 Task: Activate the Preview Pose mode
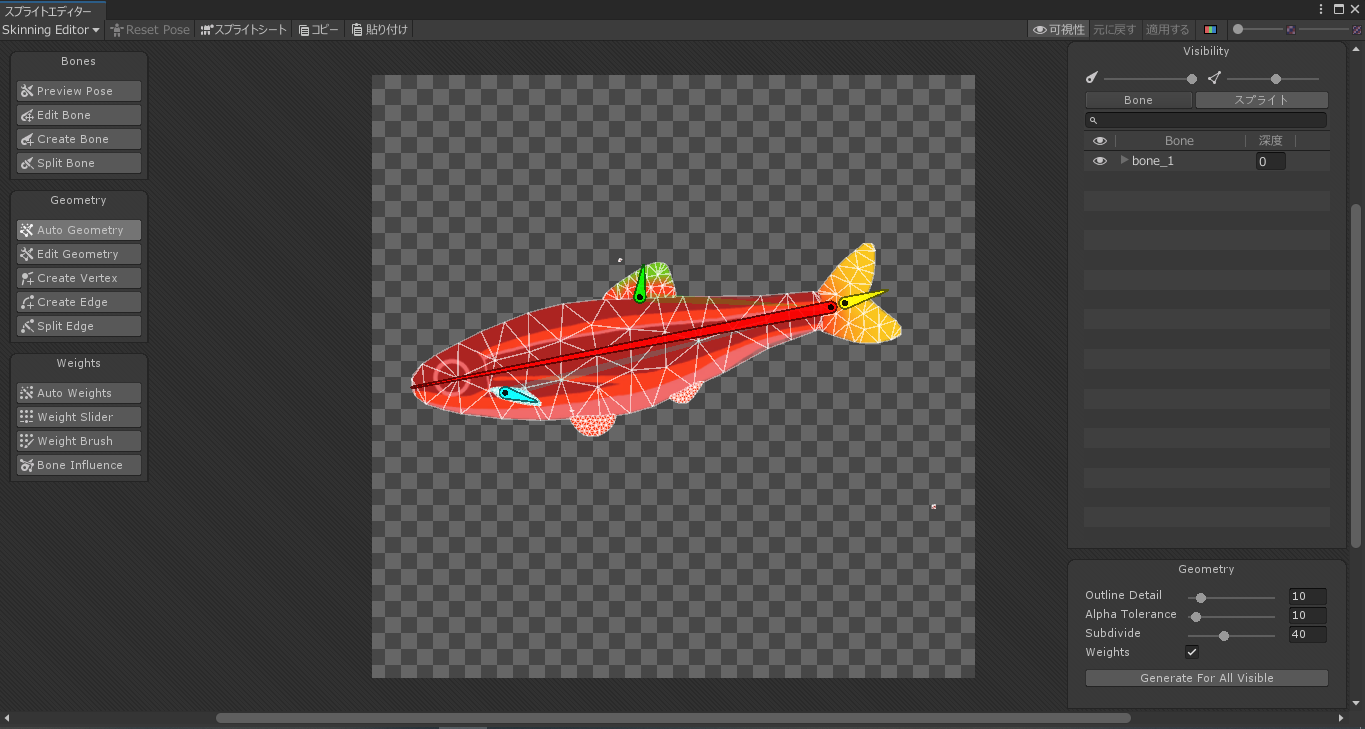click(x=78, y=90)
